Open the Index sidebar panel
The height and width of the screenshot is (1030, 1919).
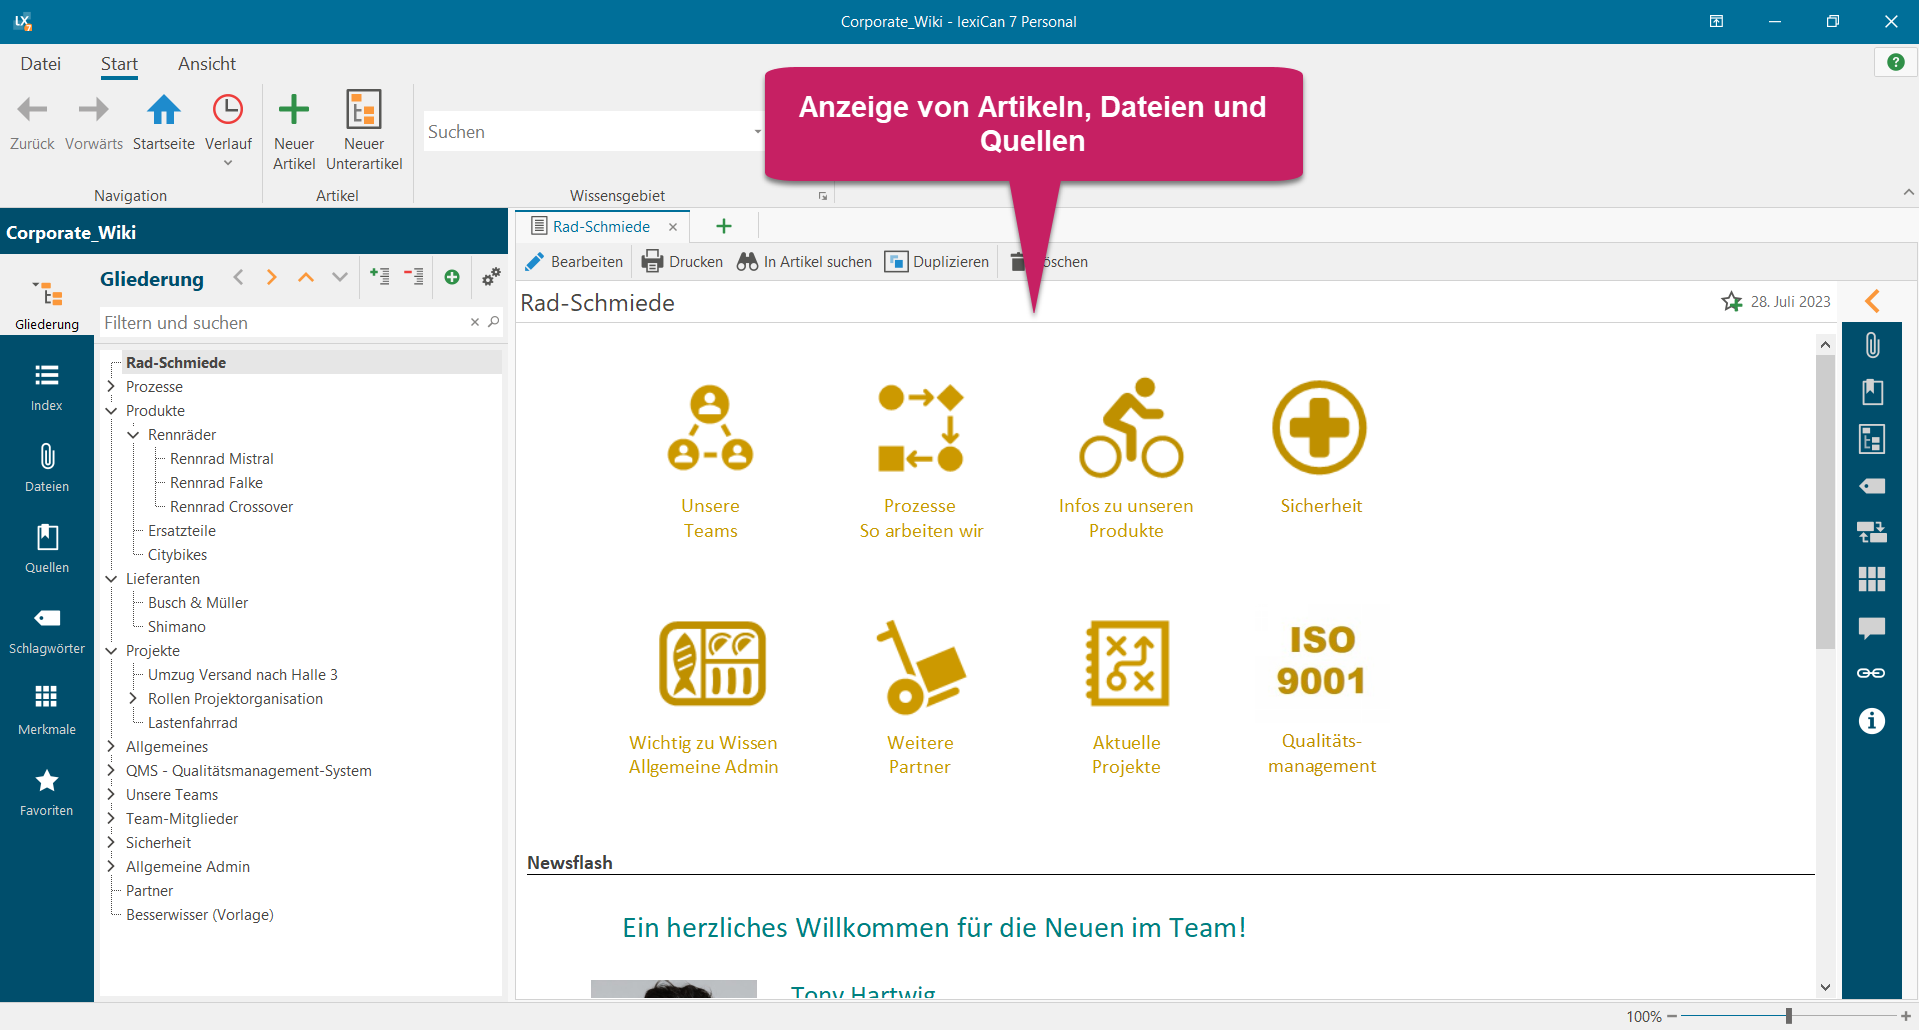[47, 387]
